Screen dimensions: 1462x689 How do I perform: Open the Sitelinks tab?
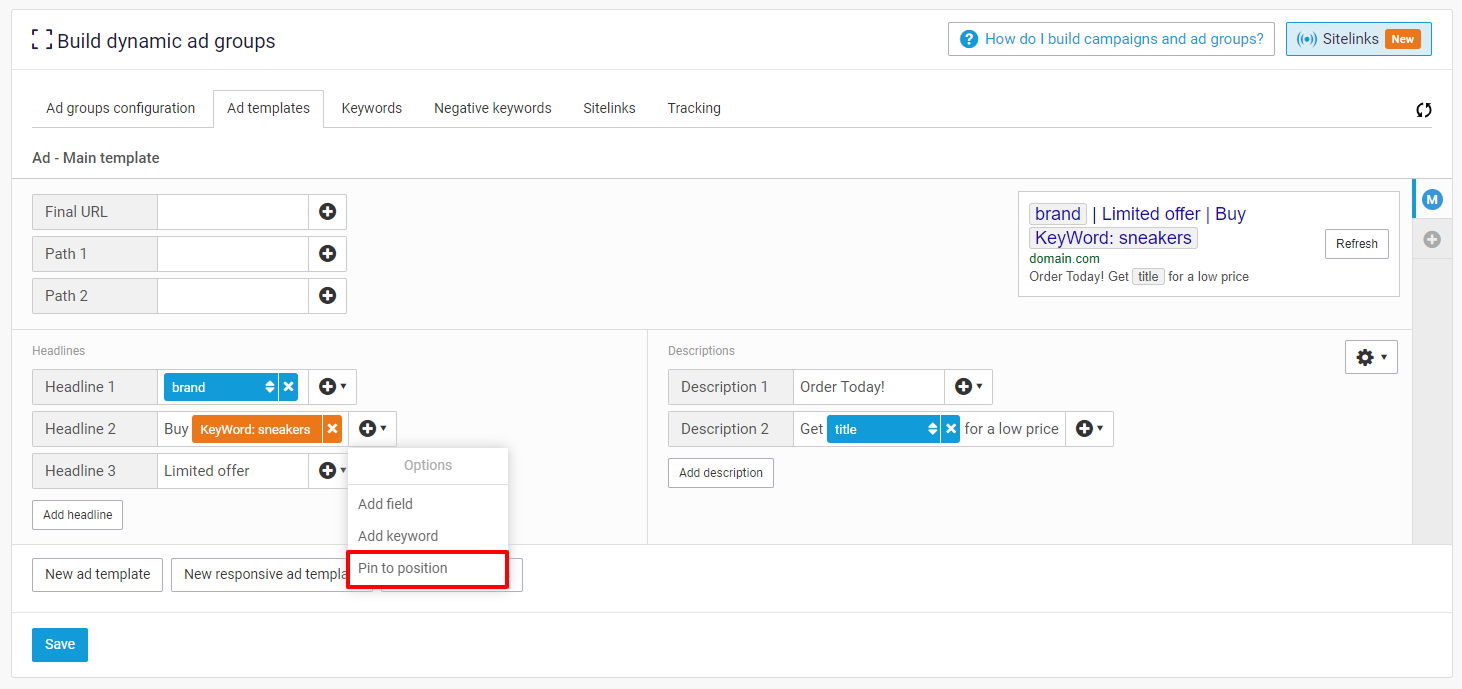point(609,108)
